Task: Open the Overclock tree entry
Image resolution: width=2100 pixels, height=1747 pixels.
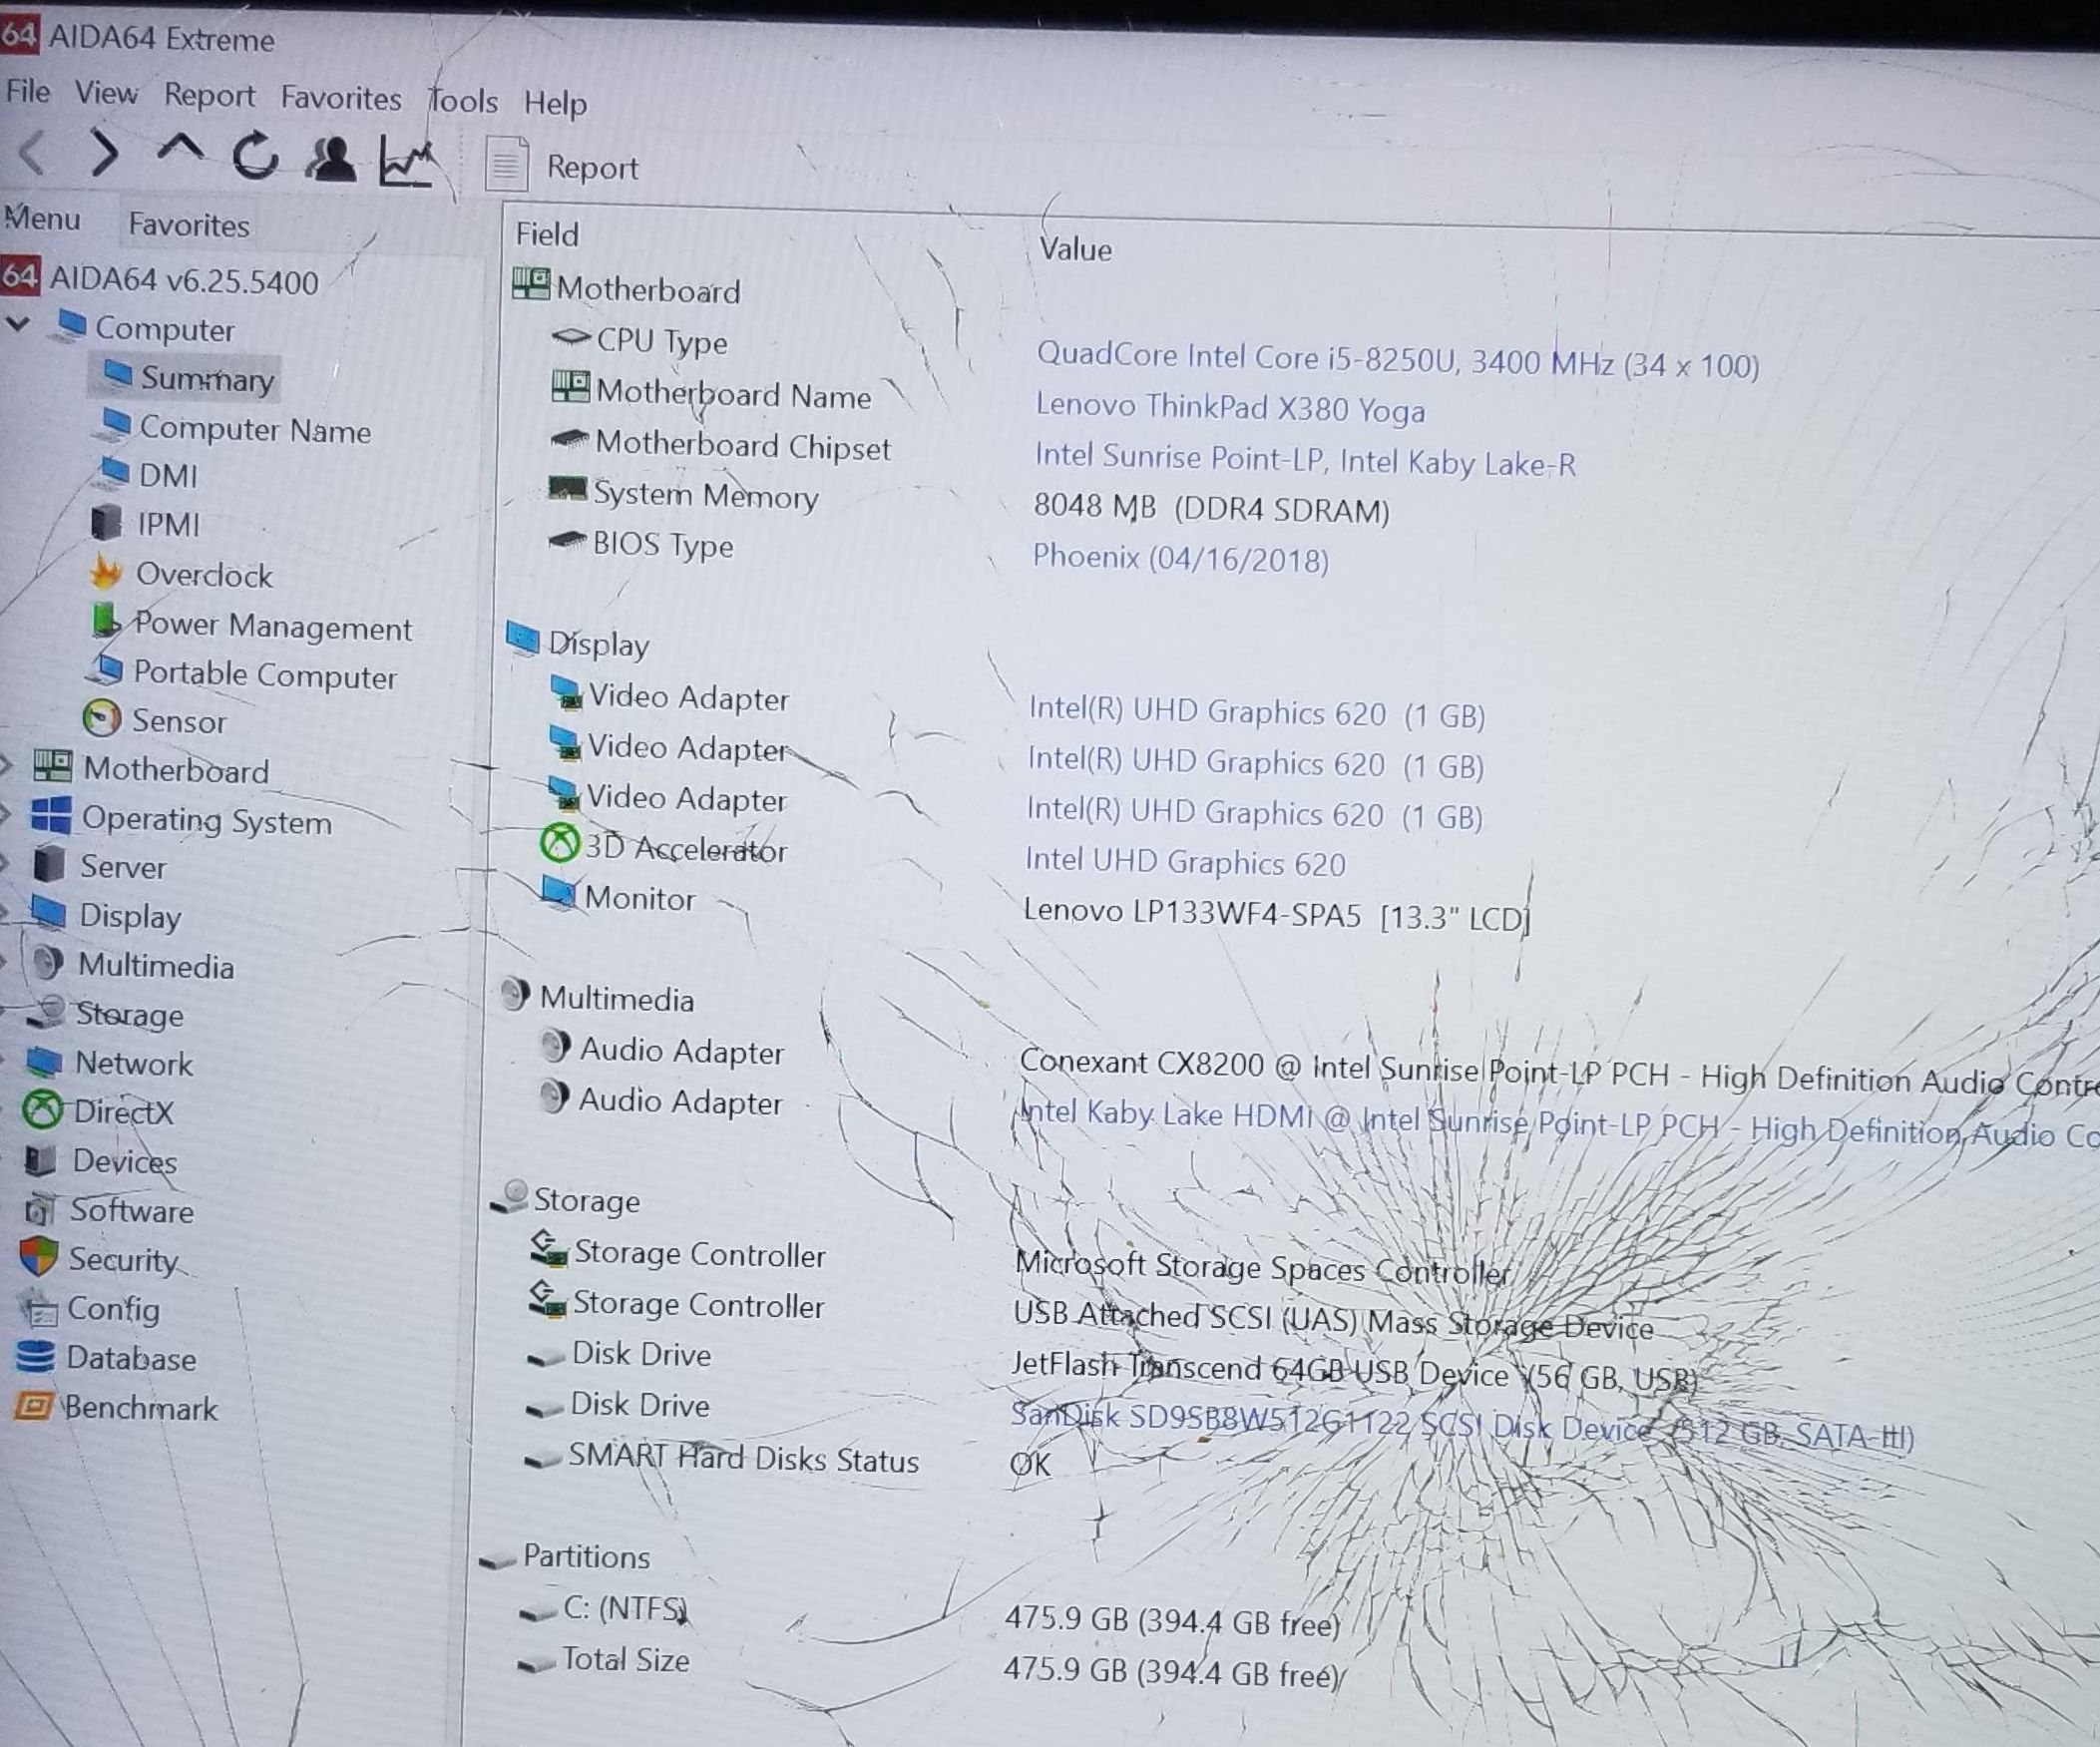Action: coord(203,575)
